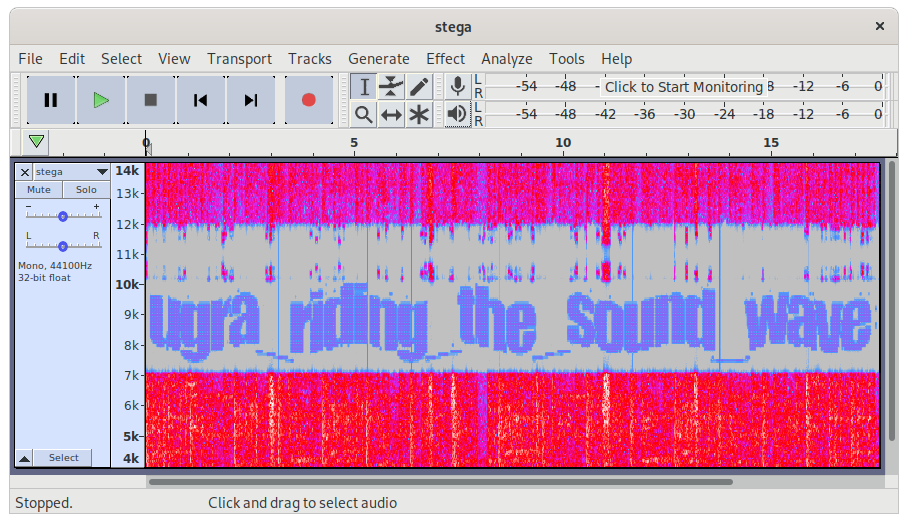This screenshot has height=523, width=908.
Task: Open the stega track name dropdown menu
Action: 71,172
